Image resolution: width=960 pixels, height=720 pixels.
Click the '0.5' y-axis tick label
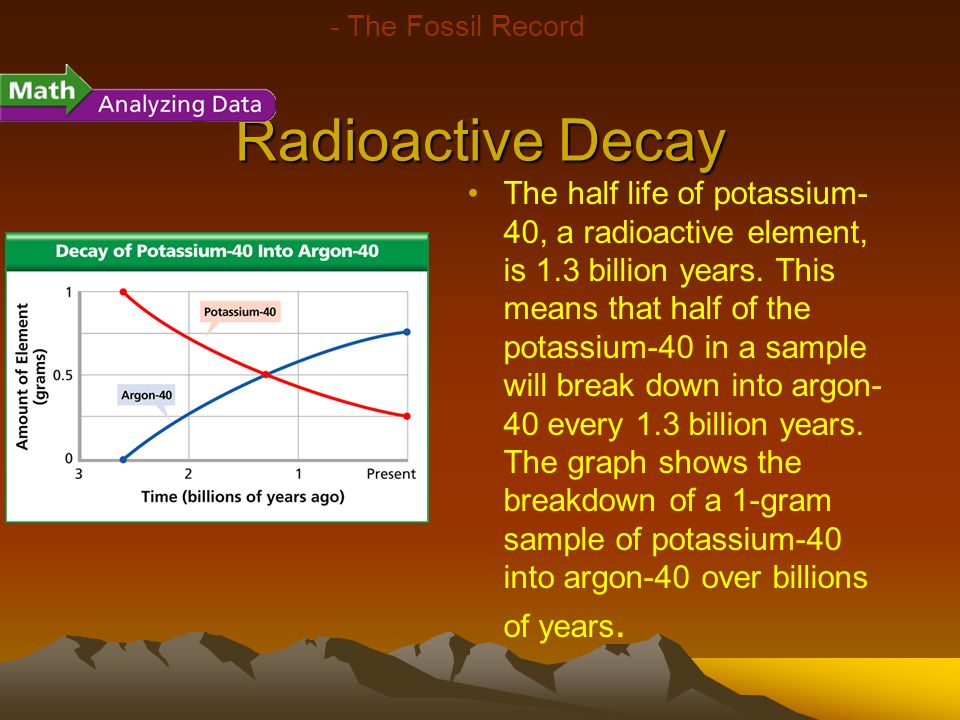(62, 375)
